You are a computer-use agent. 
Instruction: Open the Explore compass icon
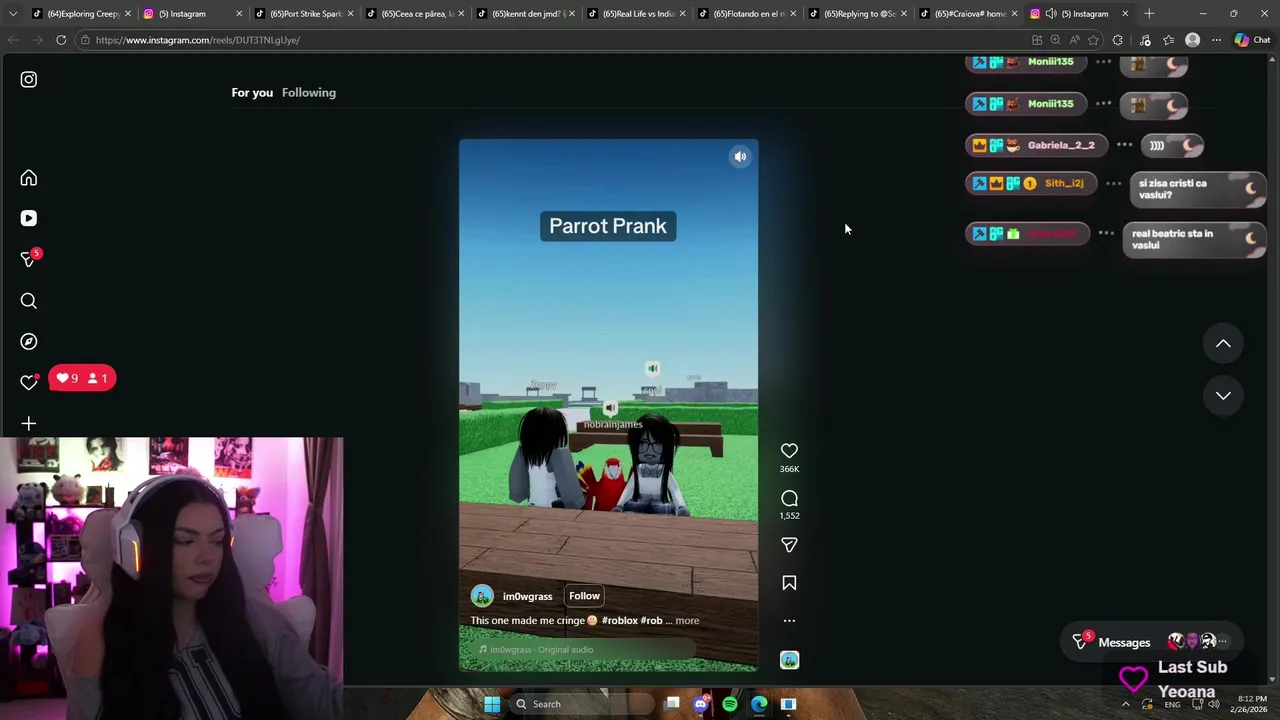(x=28, y=341)
